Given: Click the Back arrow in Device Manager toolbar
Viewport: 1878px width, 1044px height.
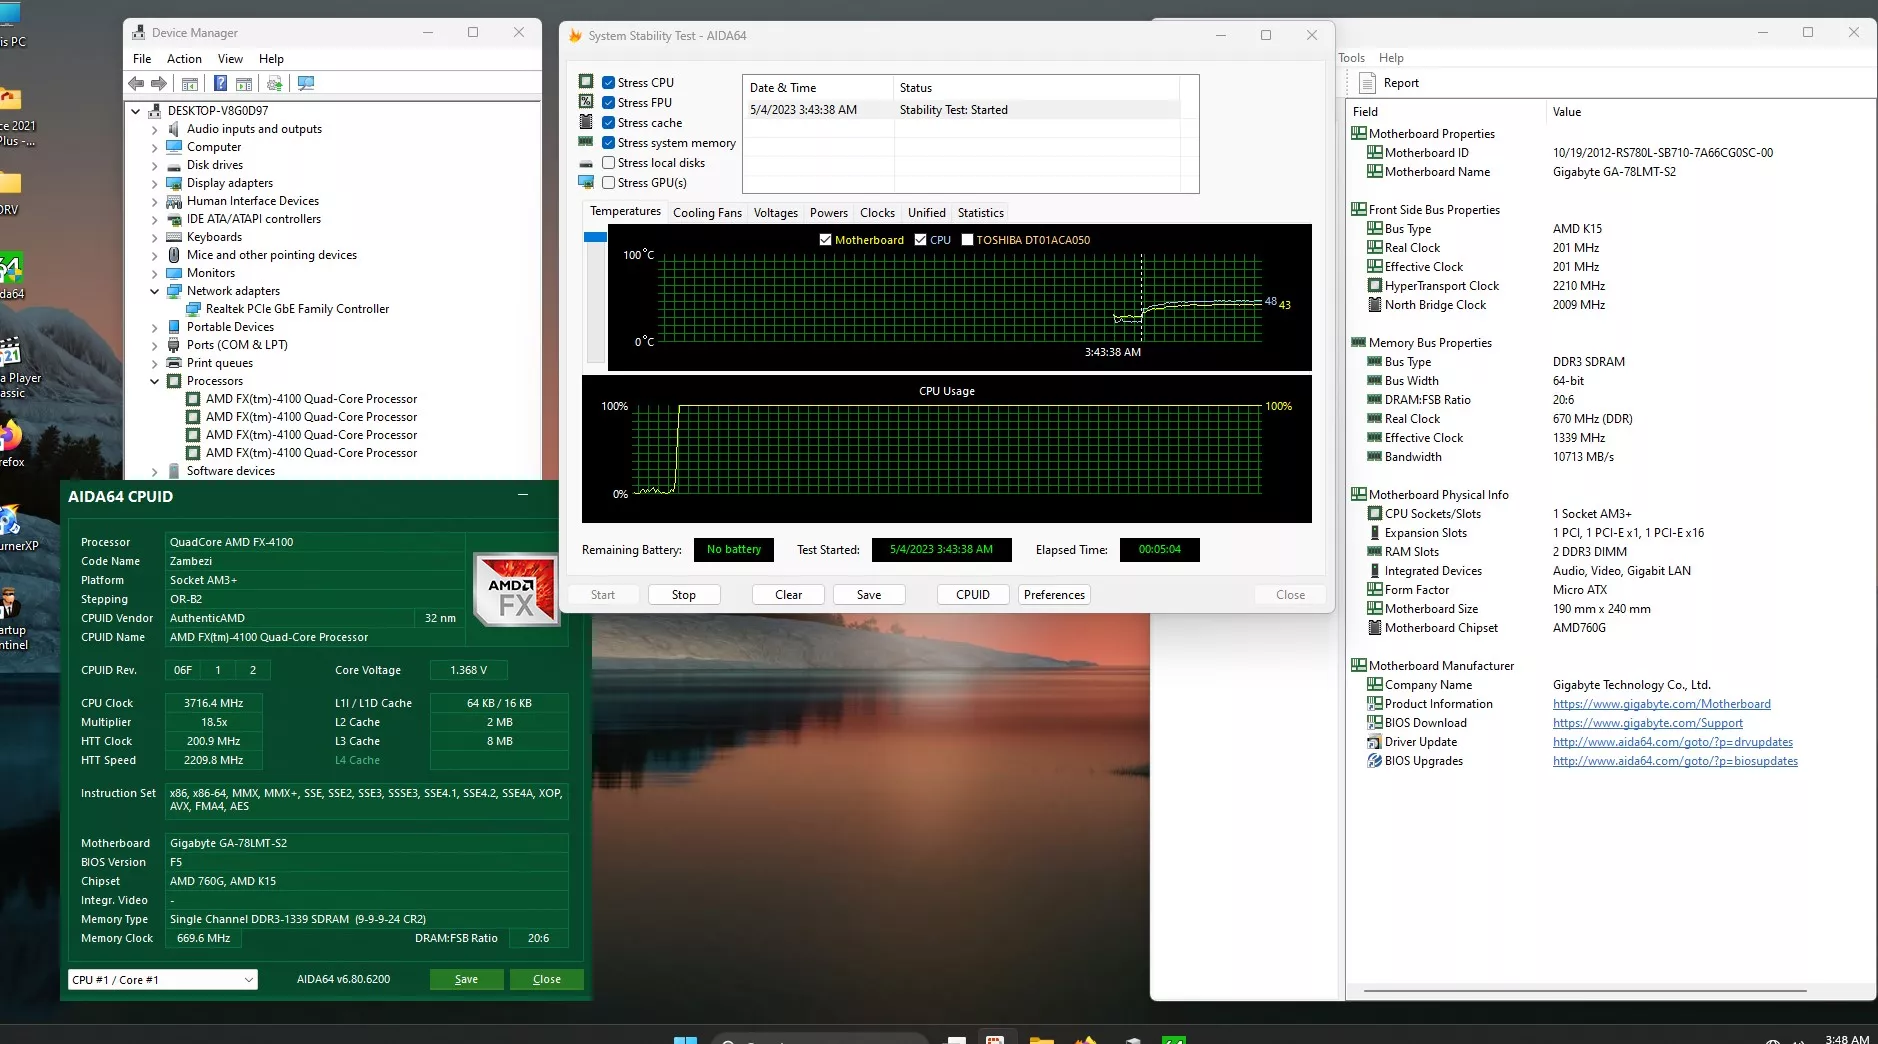Looking at the screenshot, I should coord(136,84).
